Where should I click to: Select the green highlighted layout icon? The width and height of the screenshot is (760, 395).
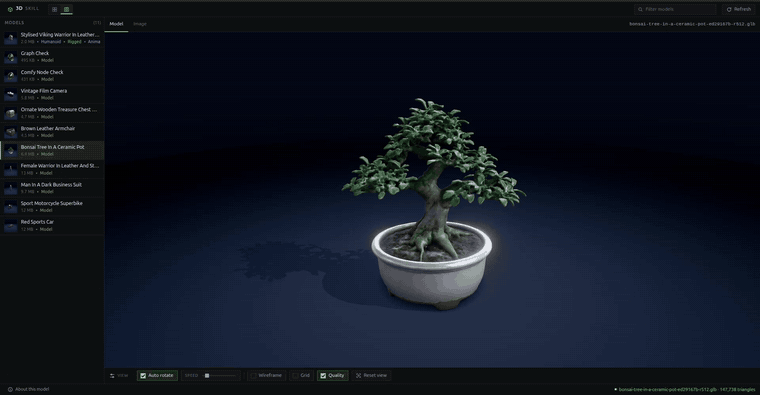click(66, 9)
